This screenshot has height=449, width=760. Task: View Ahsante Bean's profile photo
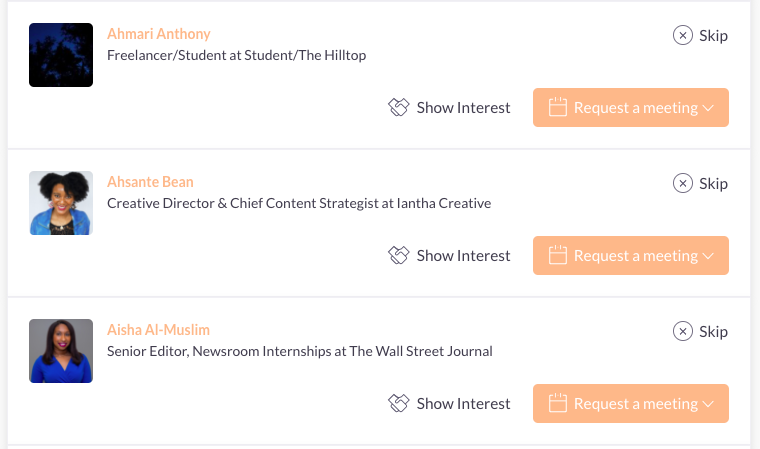(x=61, y=203)
